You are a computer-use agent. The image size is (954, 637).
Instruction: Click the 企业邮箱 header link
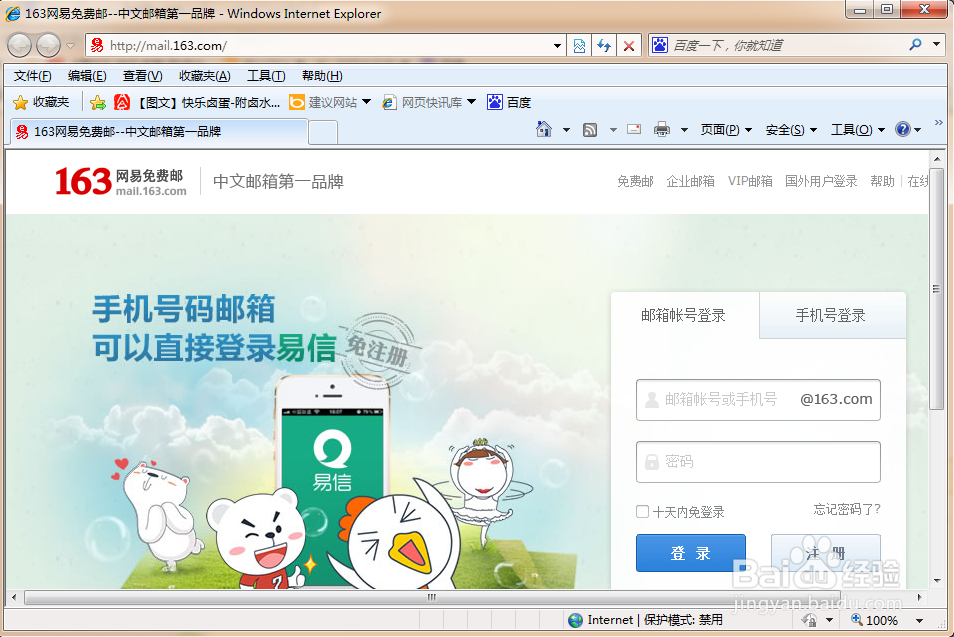pos(691,181)
